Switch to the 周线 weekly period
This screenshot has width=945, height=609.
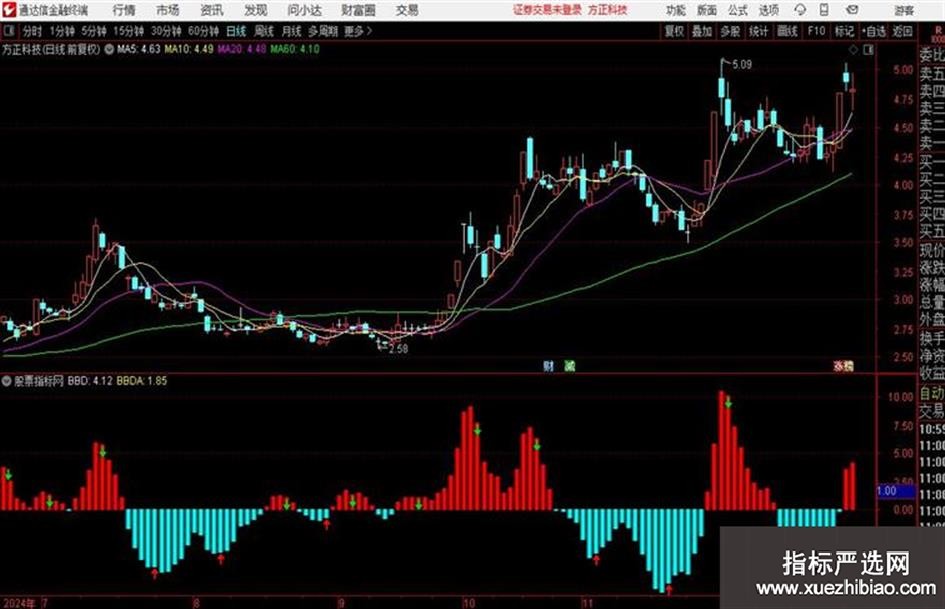(x=264, y=31)
